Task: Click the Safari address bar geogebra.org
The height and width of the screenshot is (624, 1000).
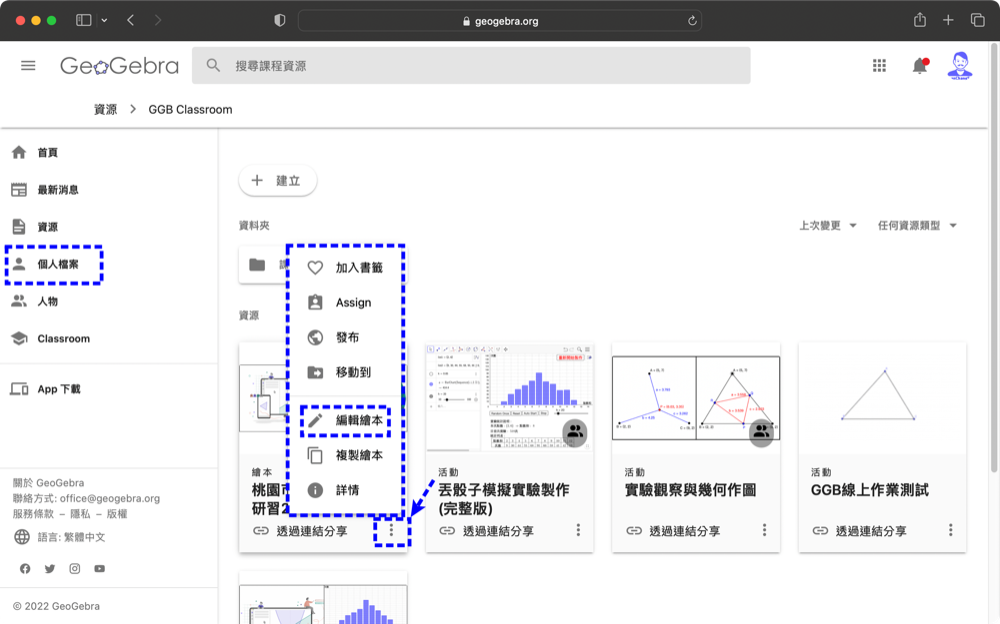Action: click(500, 21)
